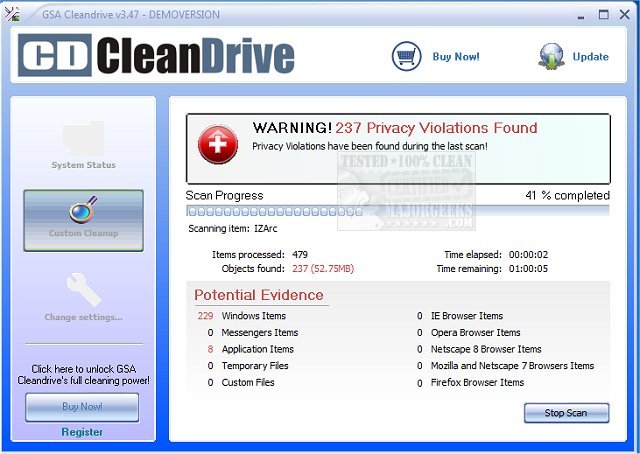Minimize the GSA Cleandrive window

click(581, 16)
